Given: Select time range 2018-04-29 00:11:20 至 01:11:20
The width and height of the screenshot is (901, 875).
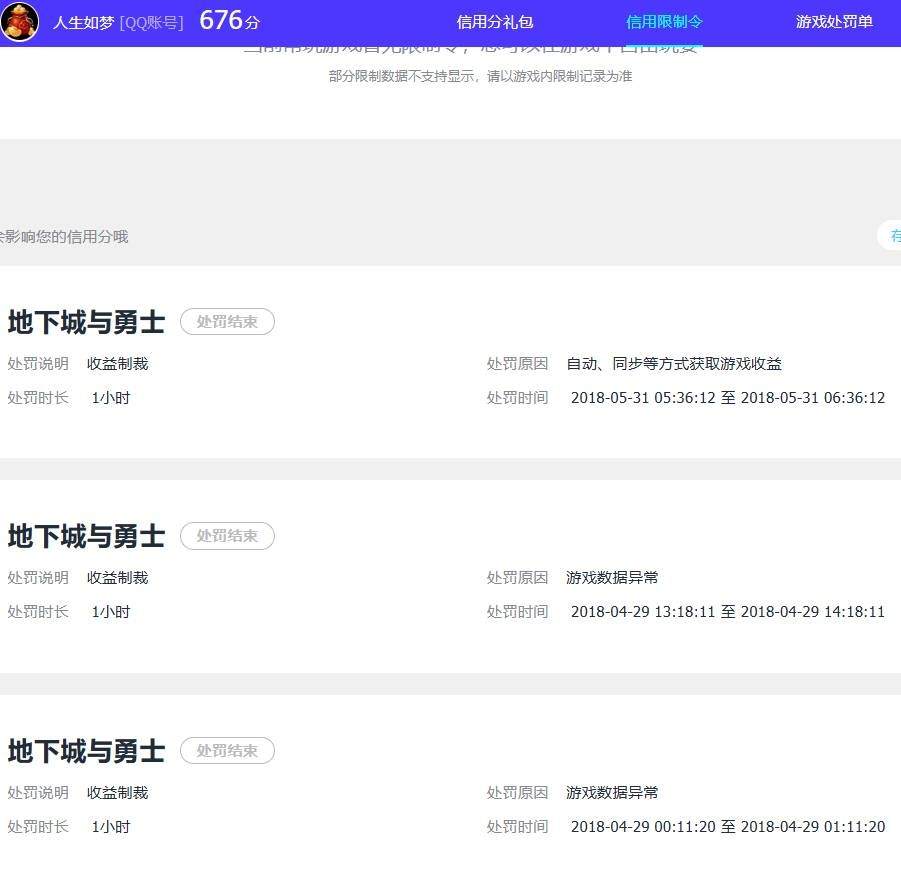Looking at the screenshot, I should (728, 827).
